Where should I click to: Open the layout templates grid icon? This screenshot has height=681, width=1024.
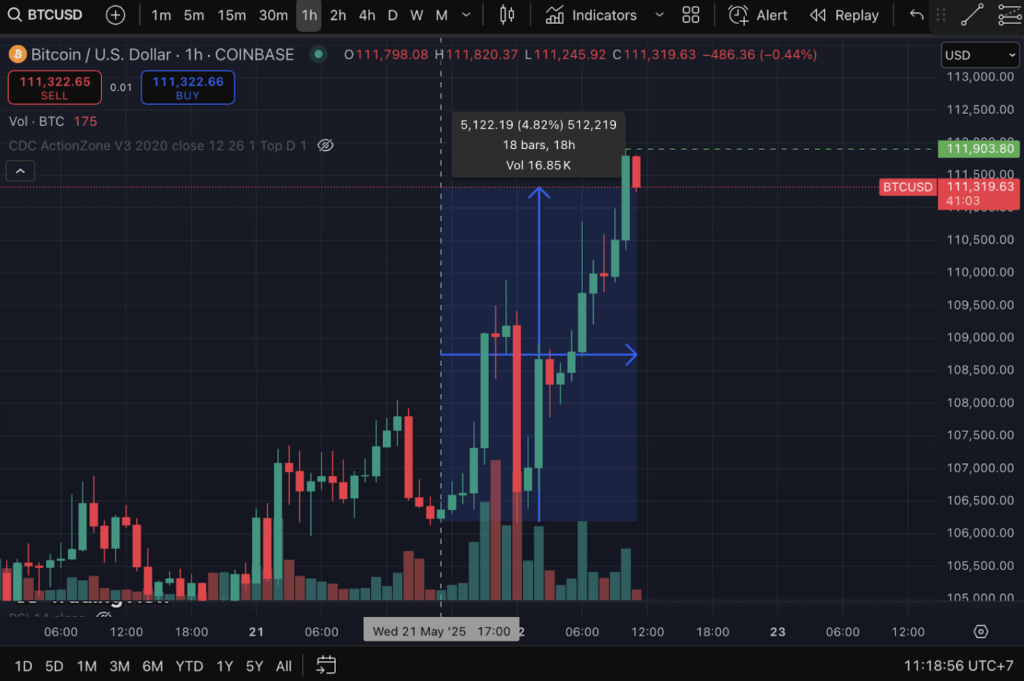[691, 15]
